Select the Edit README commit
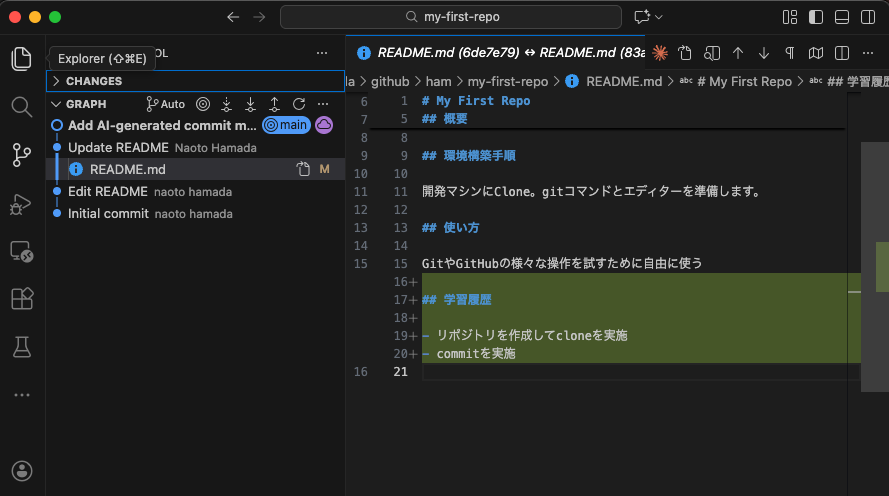The width and height of the screenshot is (889, 496). tap(196, 192)
